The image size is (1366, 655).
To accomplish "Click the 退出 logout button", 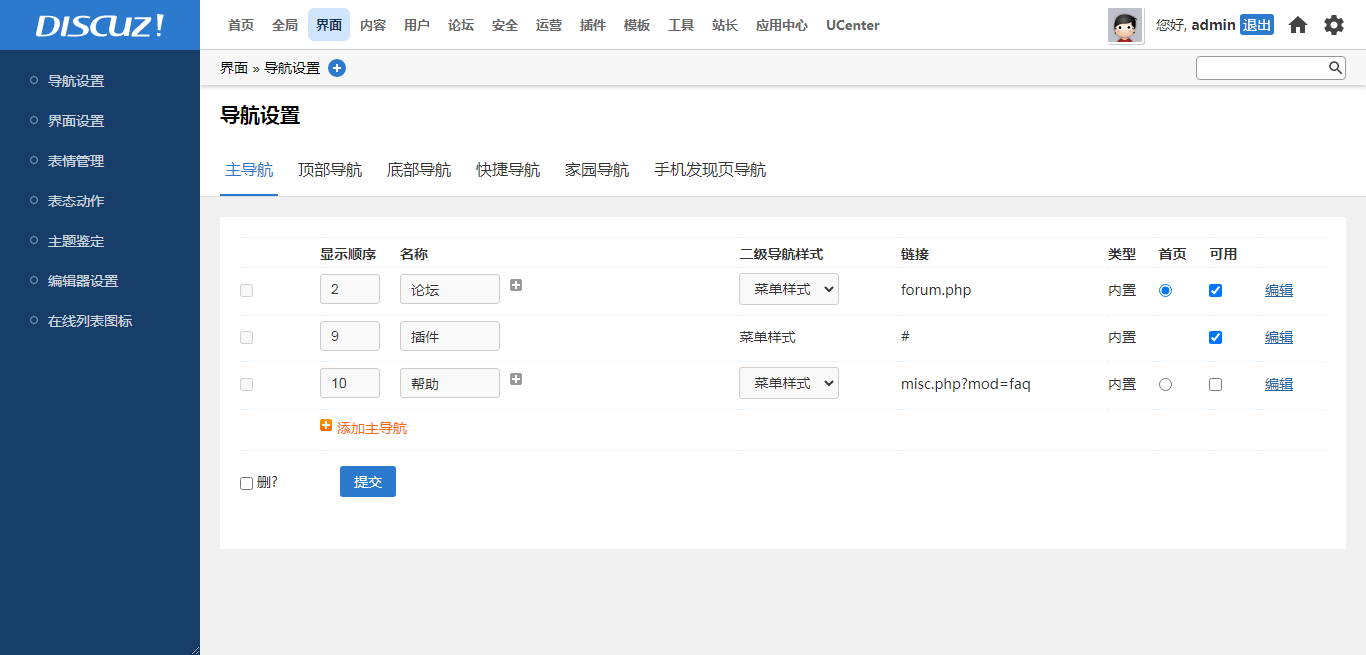I will (x=1257, y=25).
